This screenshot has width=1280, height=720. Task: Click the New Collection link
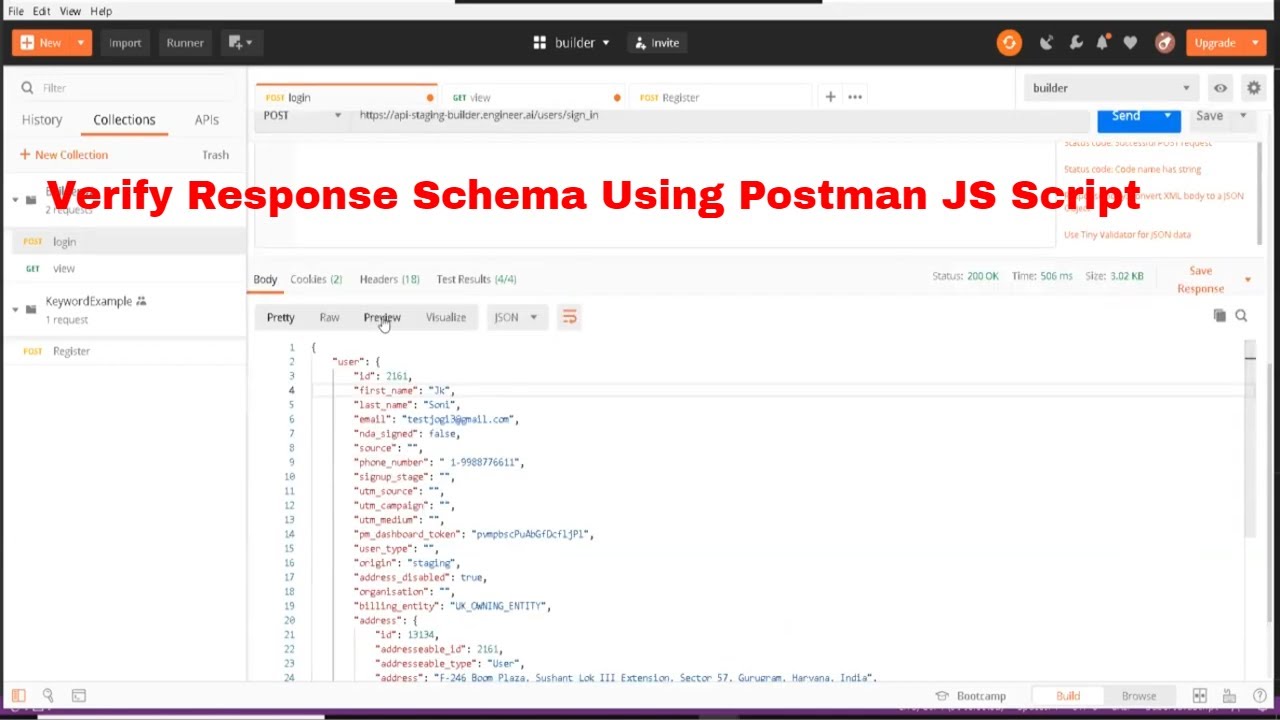pos(64,155)
